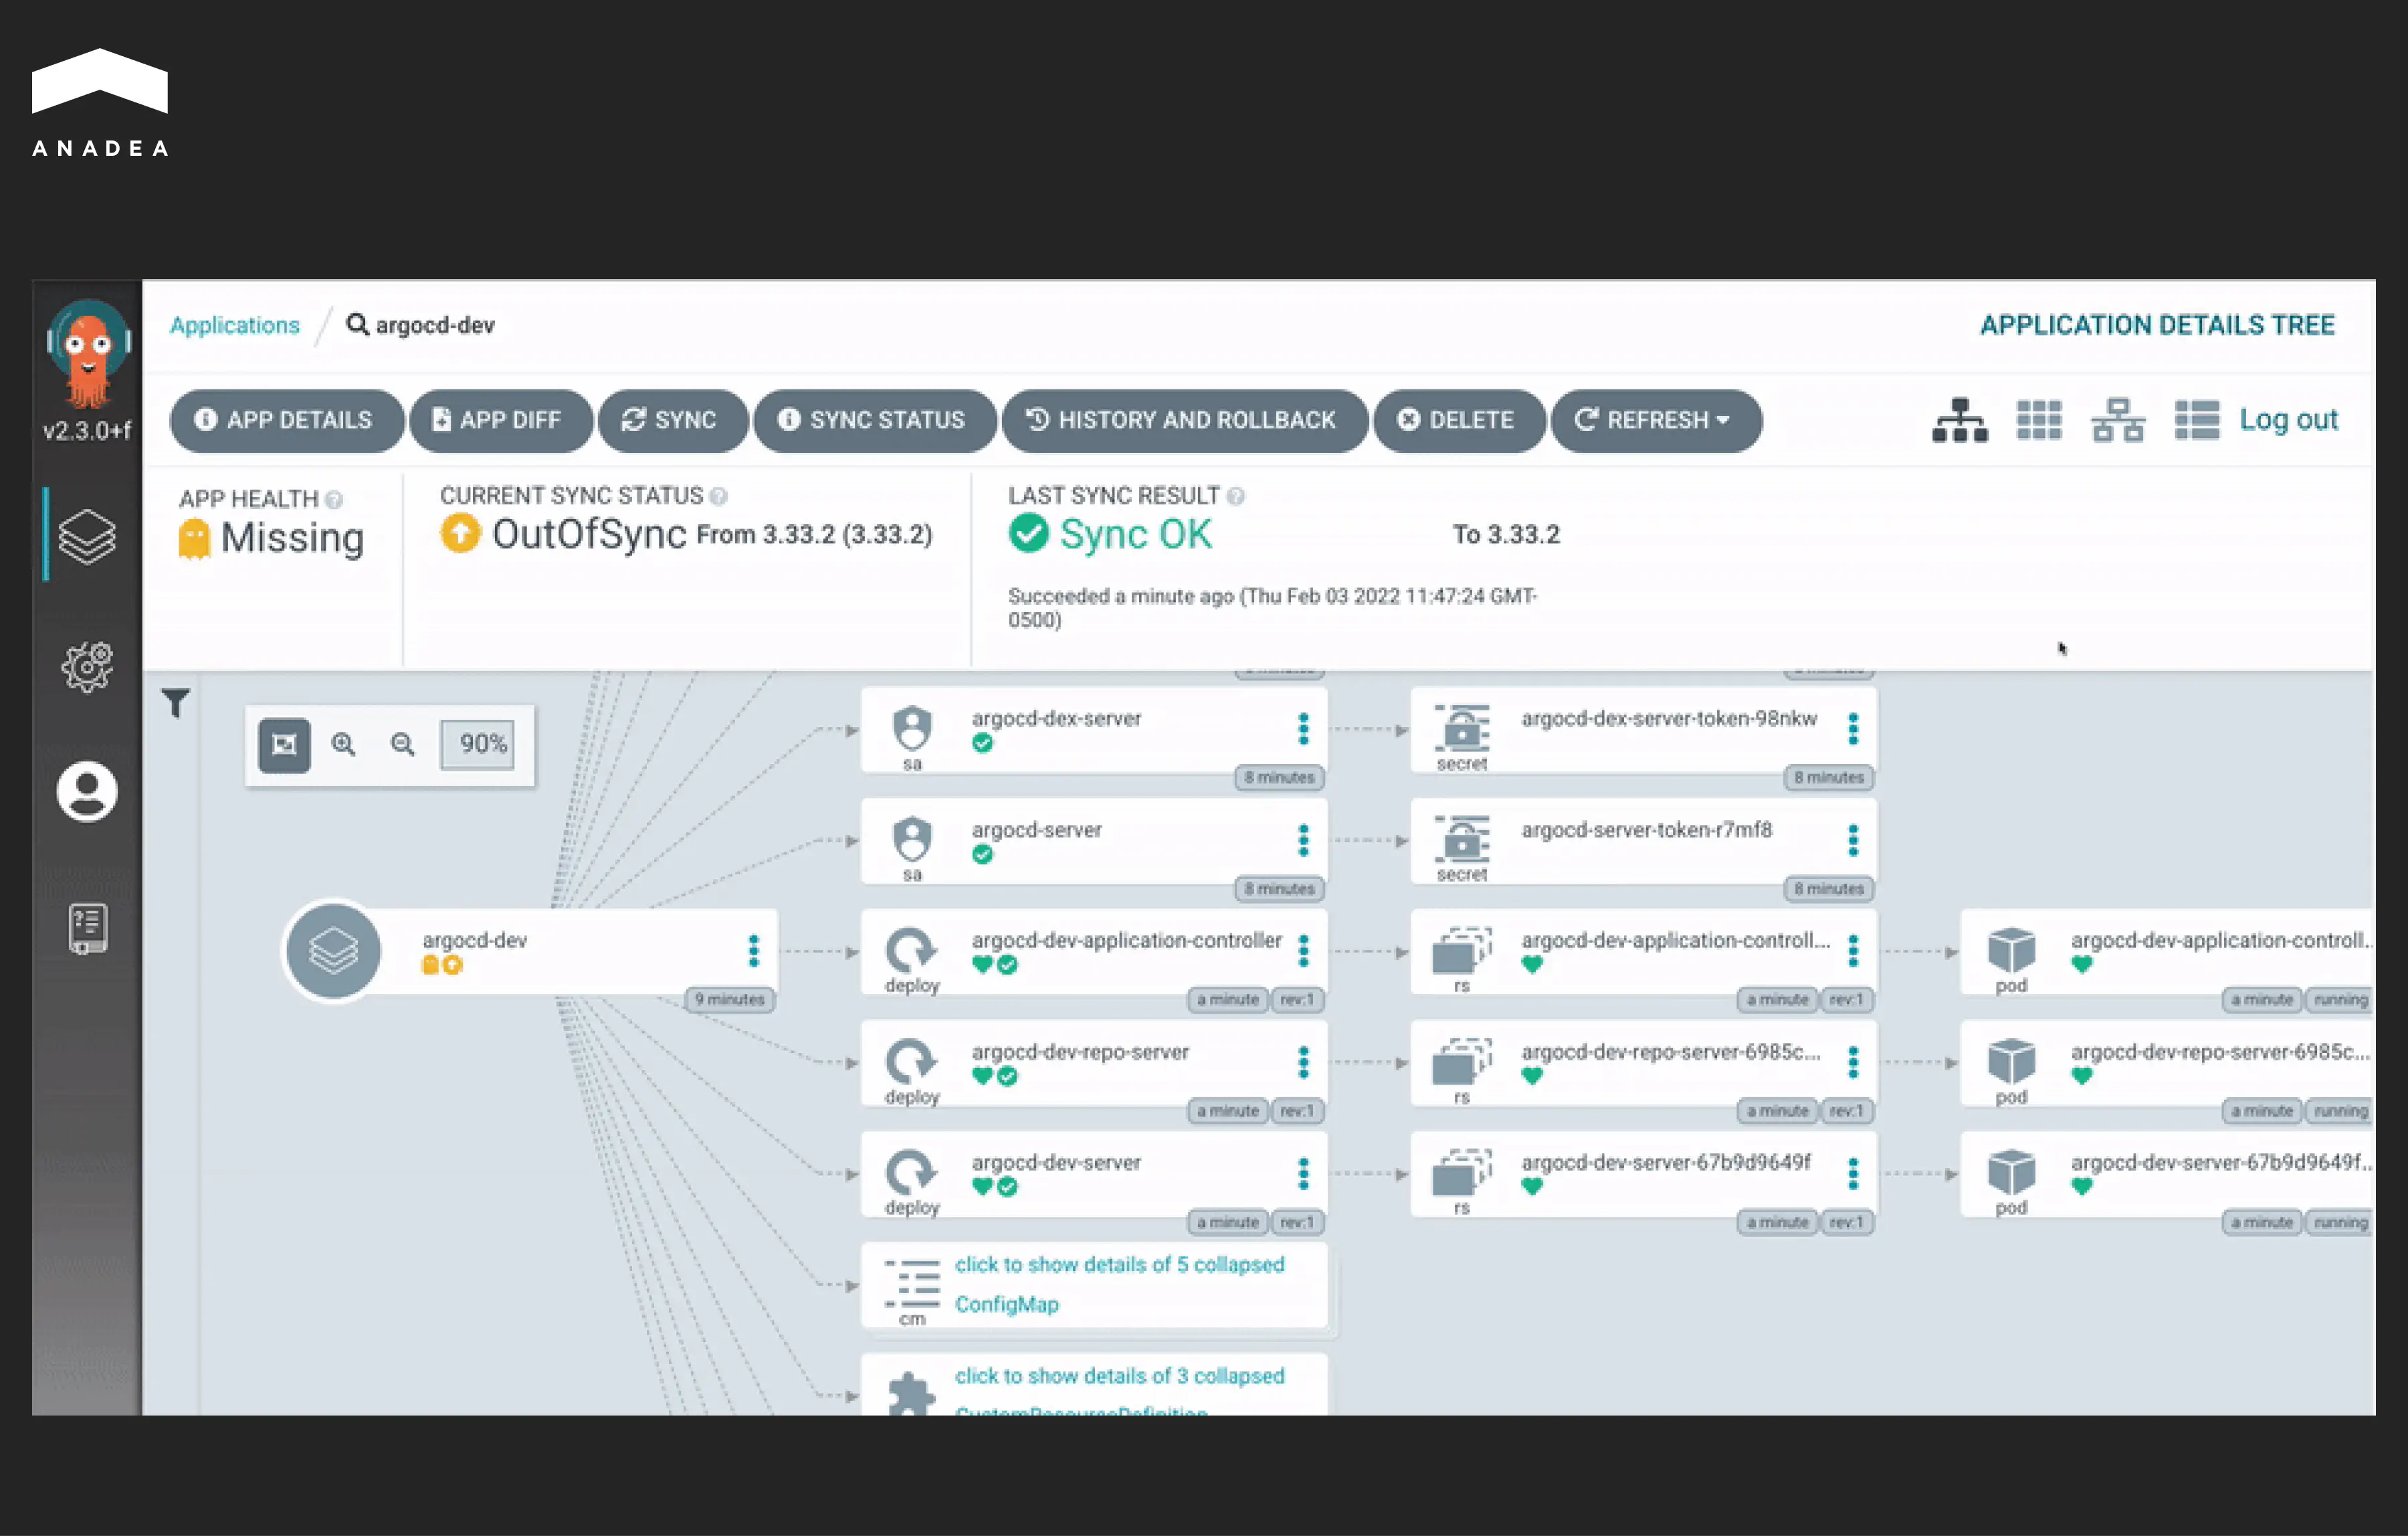
Task: Click the argocd-dev-repo-server deploy icon
Action: (x=911, y=1062)
